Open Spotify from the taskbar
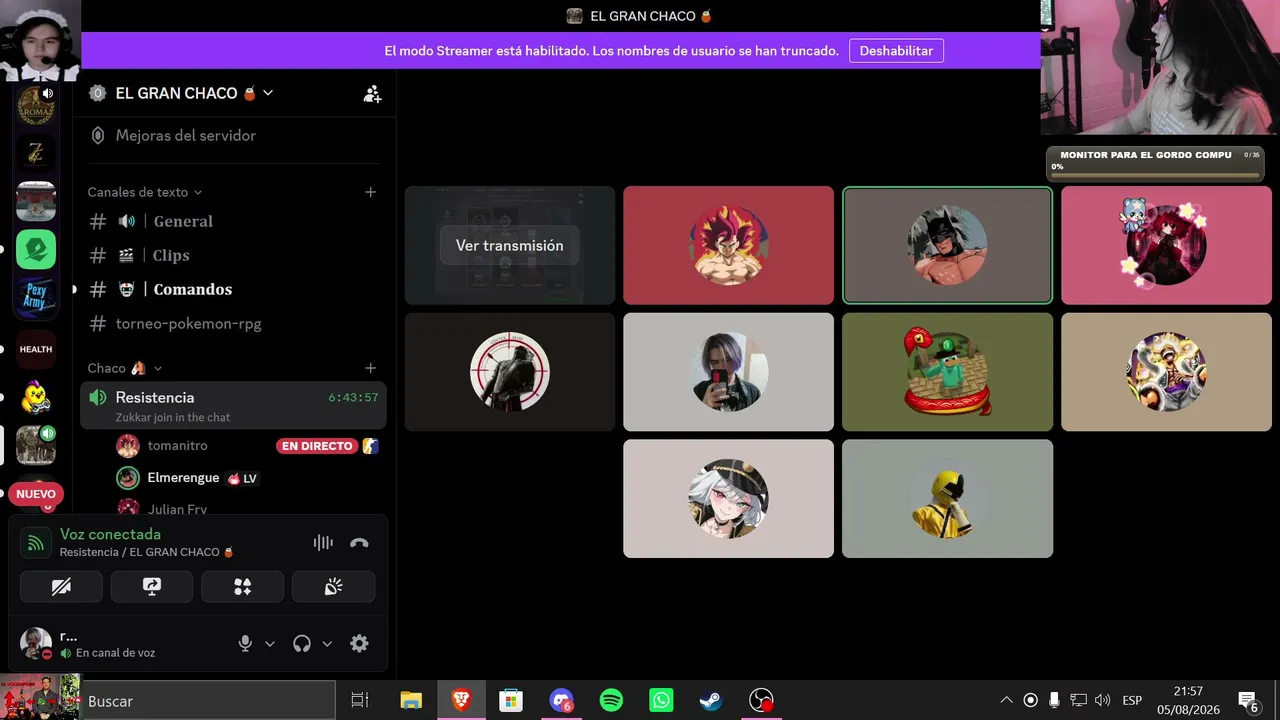 click(x=611, y=700)
